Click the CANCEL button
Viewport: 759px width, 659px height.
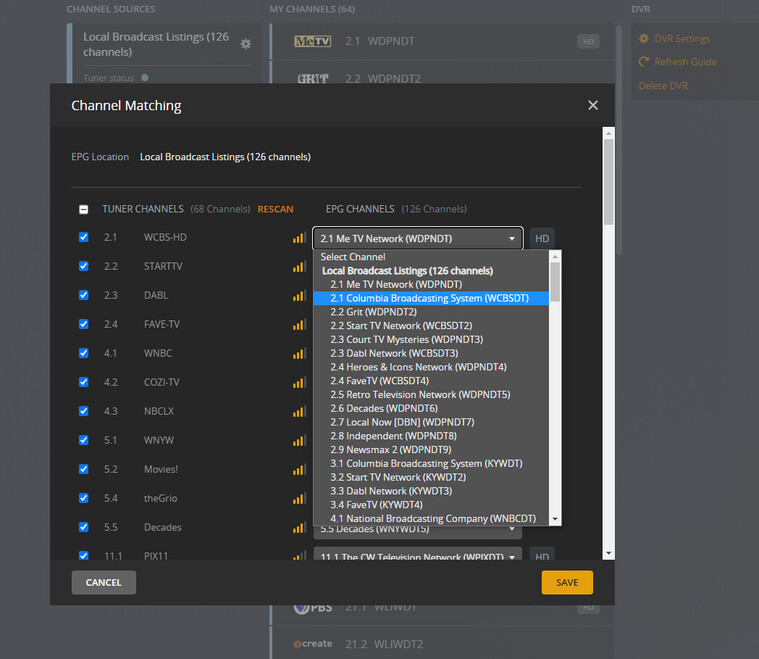click(104, 582)
